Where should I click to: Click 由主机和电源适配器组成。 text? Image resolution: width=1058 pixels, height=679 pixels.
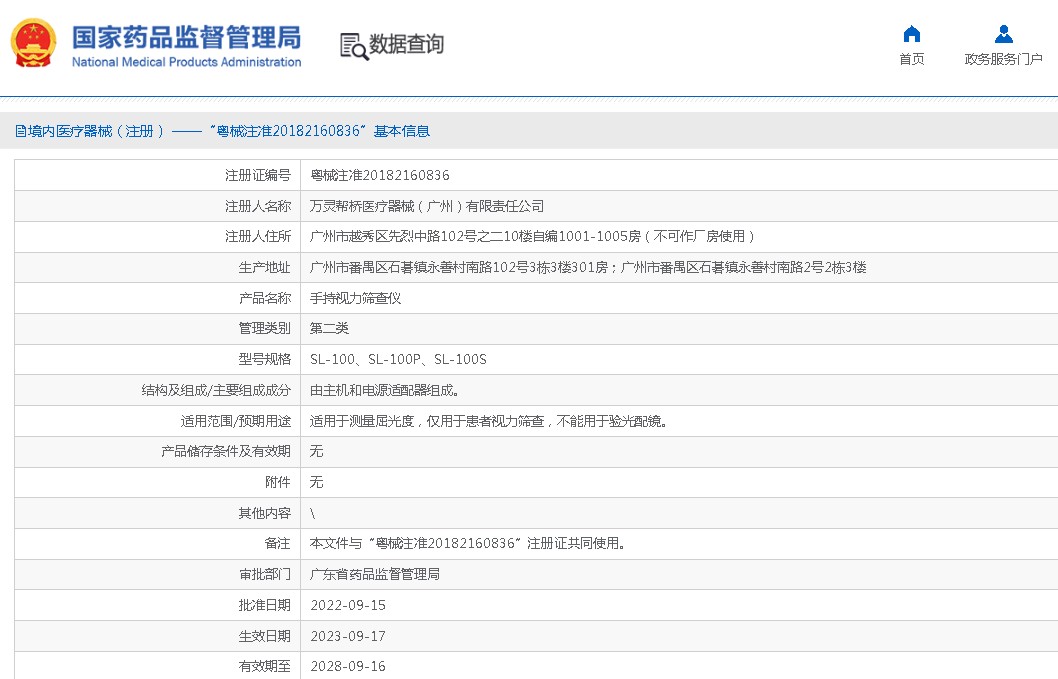point(385,390)
